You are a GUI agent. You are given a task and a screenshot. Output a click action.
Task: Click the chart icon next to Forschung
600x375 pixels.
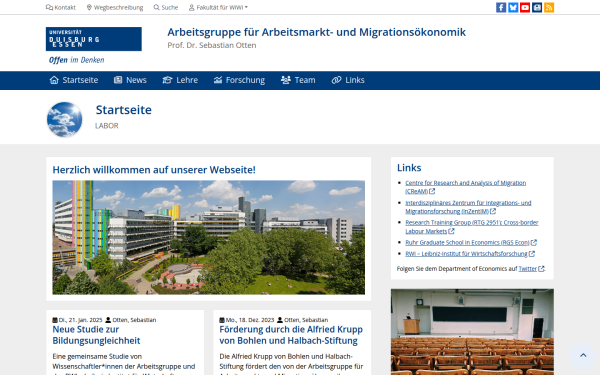pyautogui.click(x=218, y=80)
